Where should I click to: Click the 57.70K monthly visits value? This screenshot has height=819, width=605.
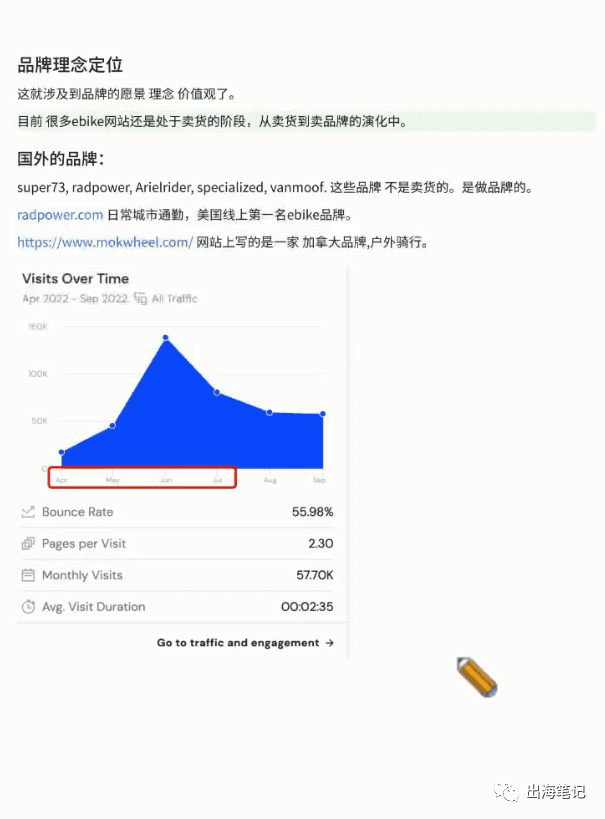pyautogui.click(x=315, y=575)
